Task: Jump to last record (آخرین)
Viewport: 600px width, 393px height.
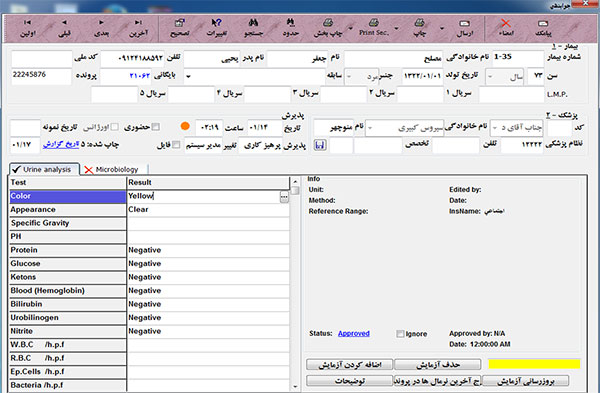Action: tap(138, 28)
